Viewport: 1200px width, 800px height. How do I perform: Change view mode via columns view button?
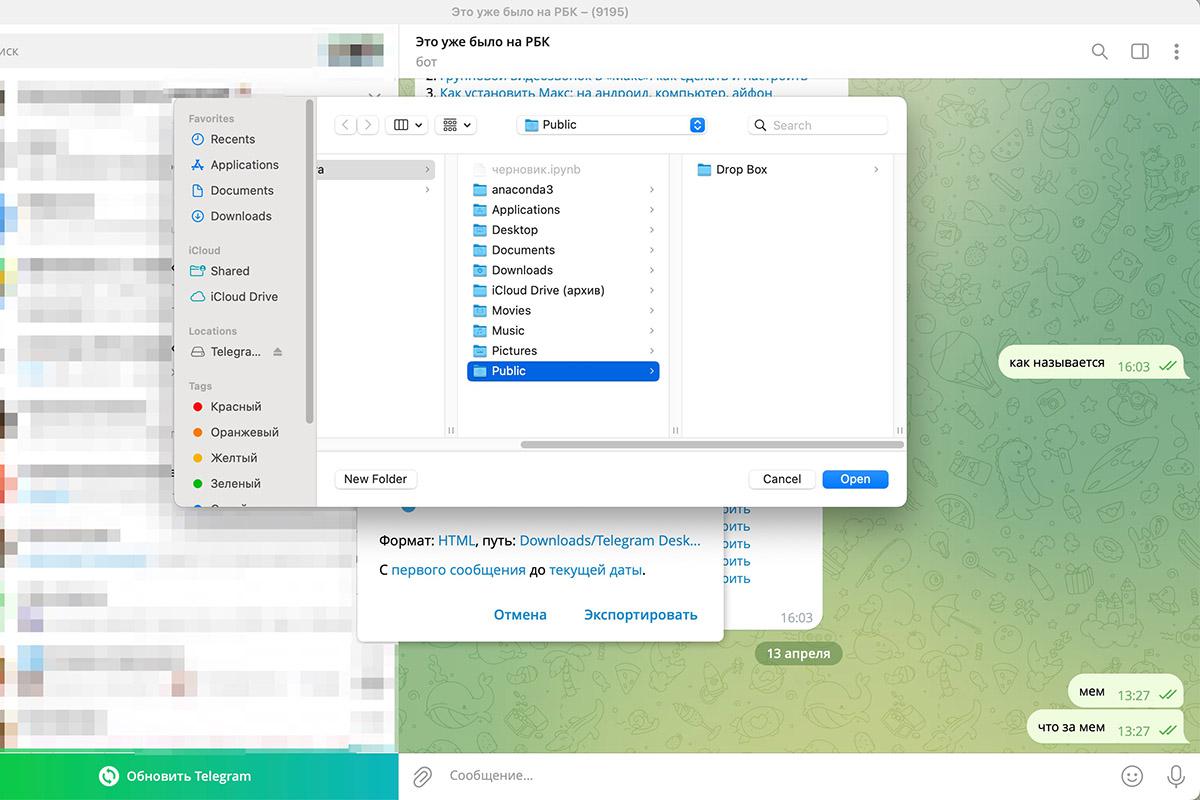(408, 125)
